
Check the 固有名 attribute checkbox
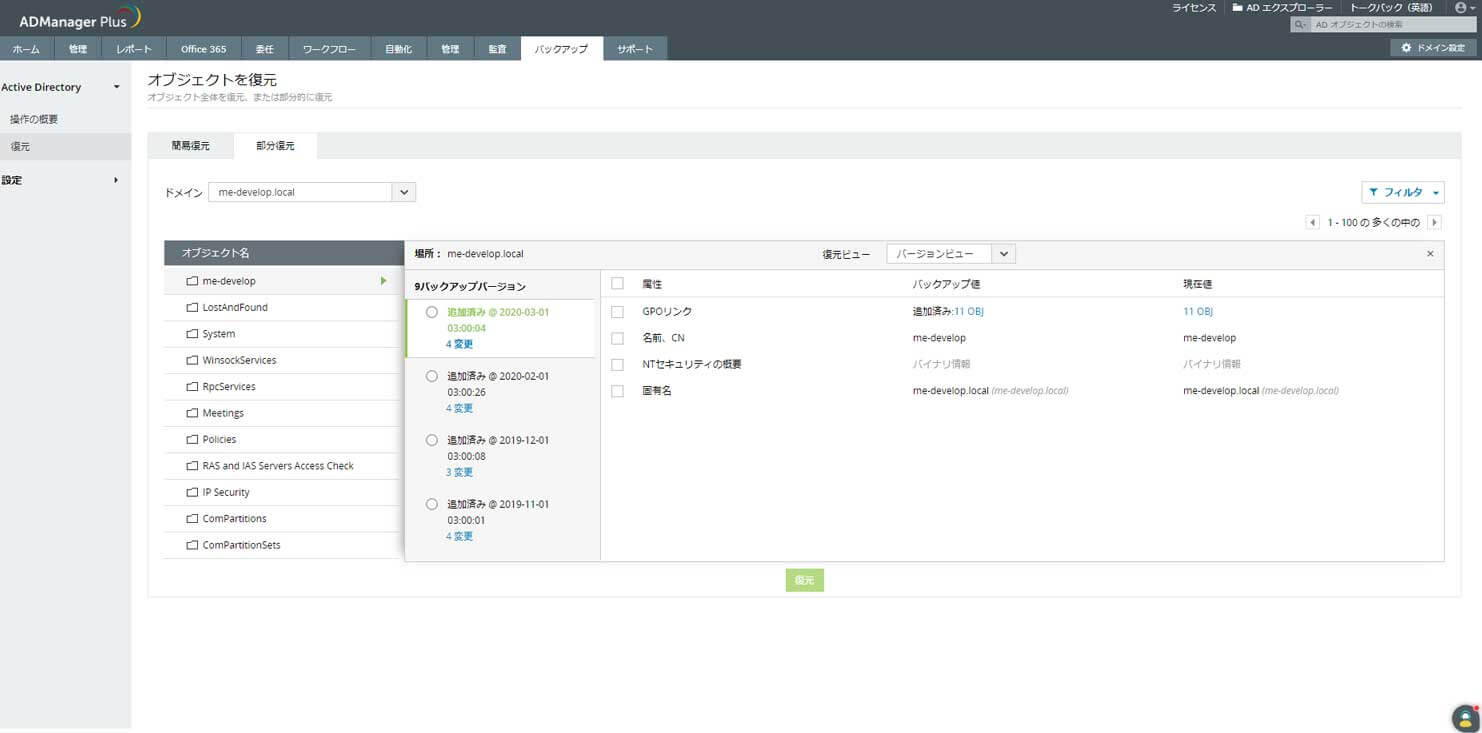[617, 391]
